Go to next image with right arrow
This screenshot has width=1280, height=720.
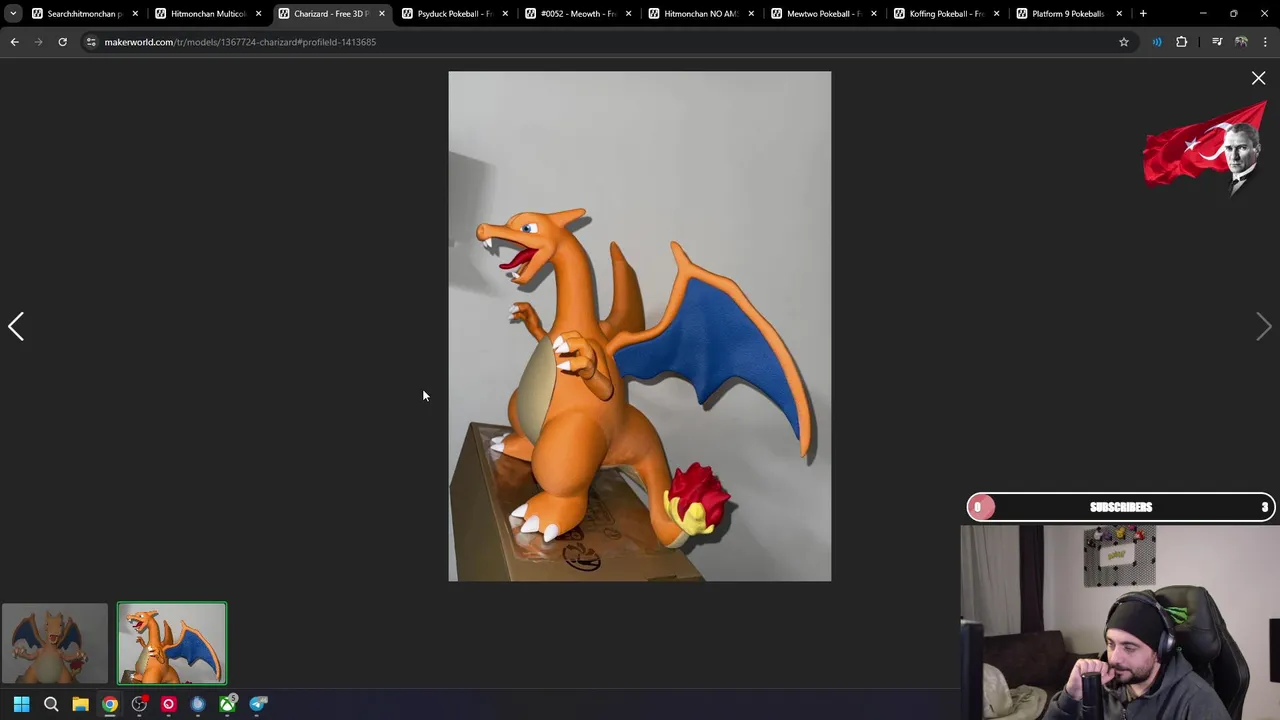point(1264,326)
